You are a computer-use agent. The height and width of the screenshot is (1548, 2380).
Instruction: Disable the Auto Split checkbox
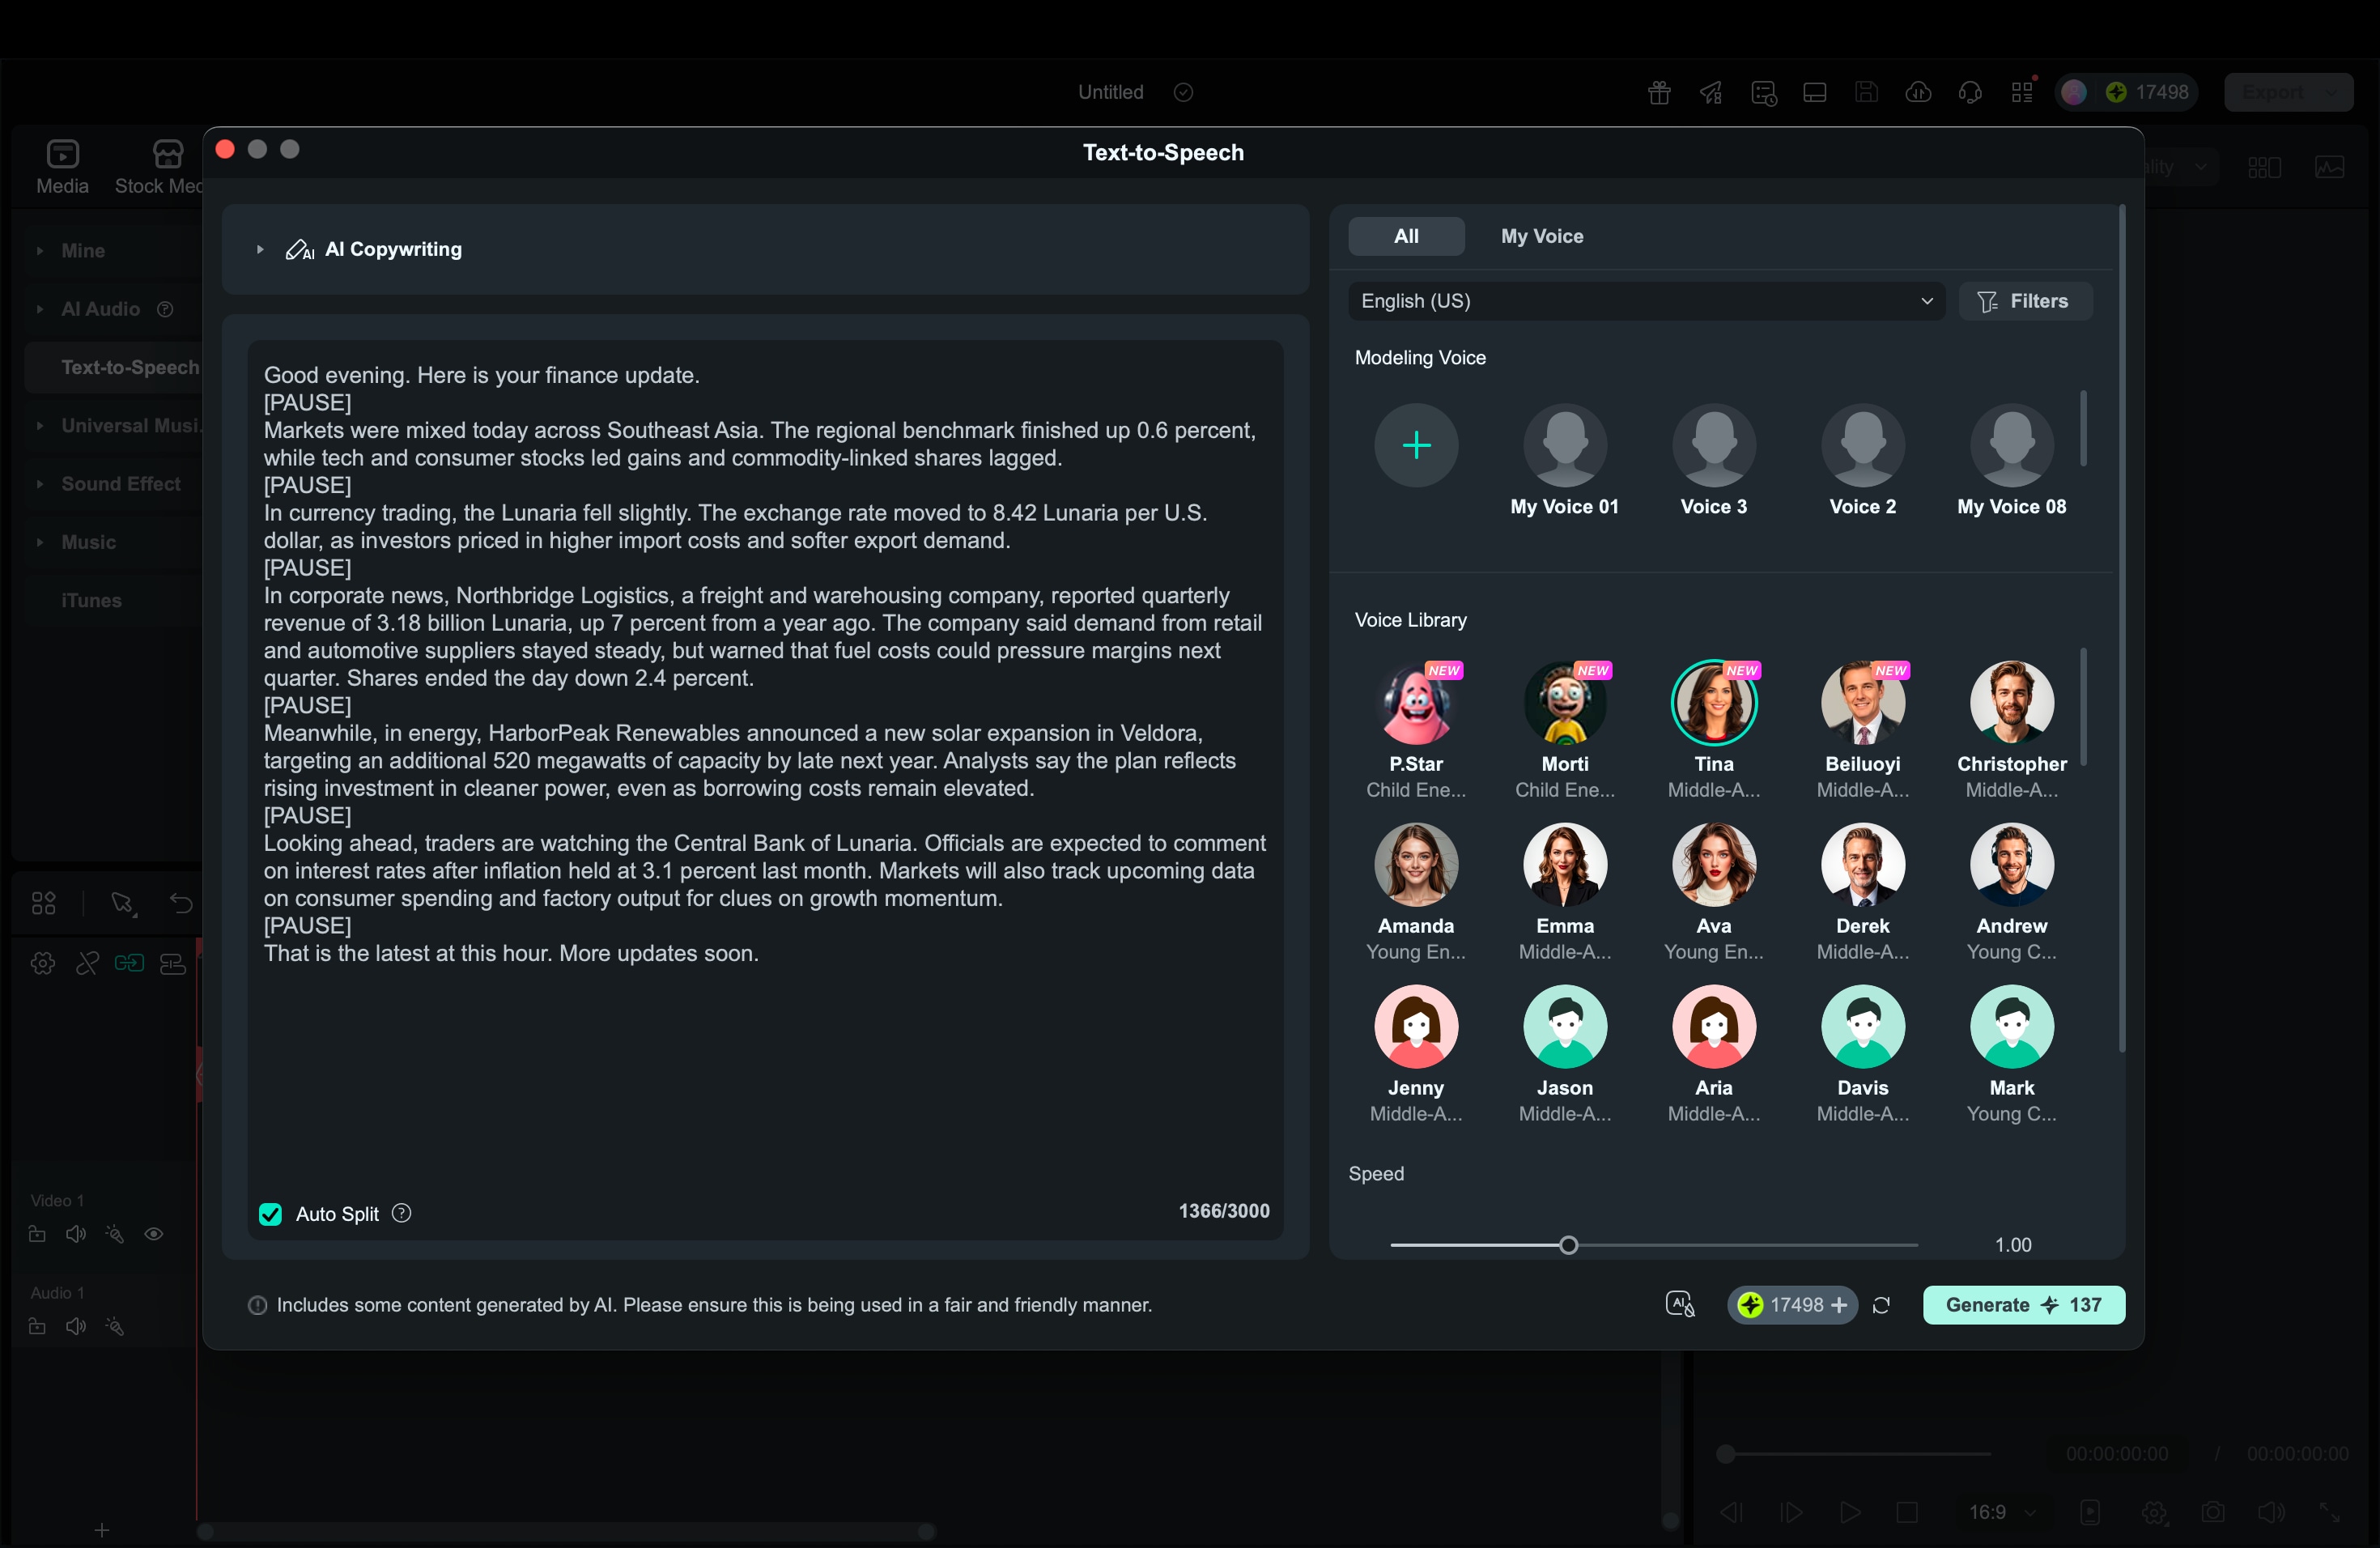tap(269, 1214)
